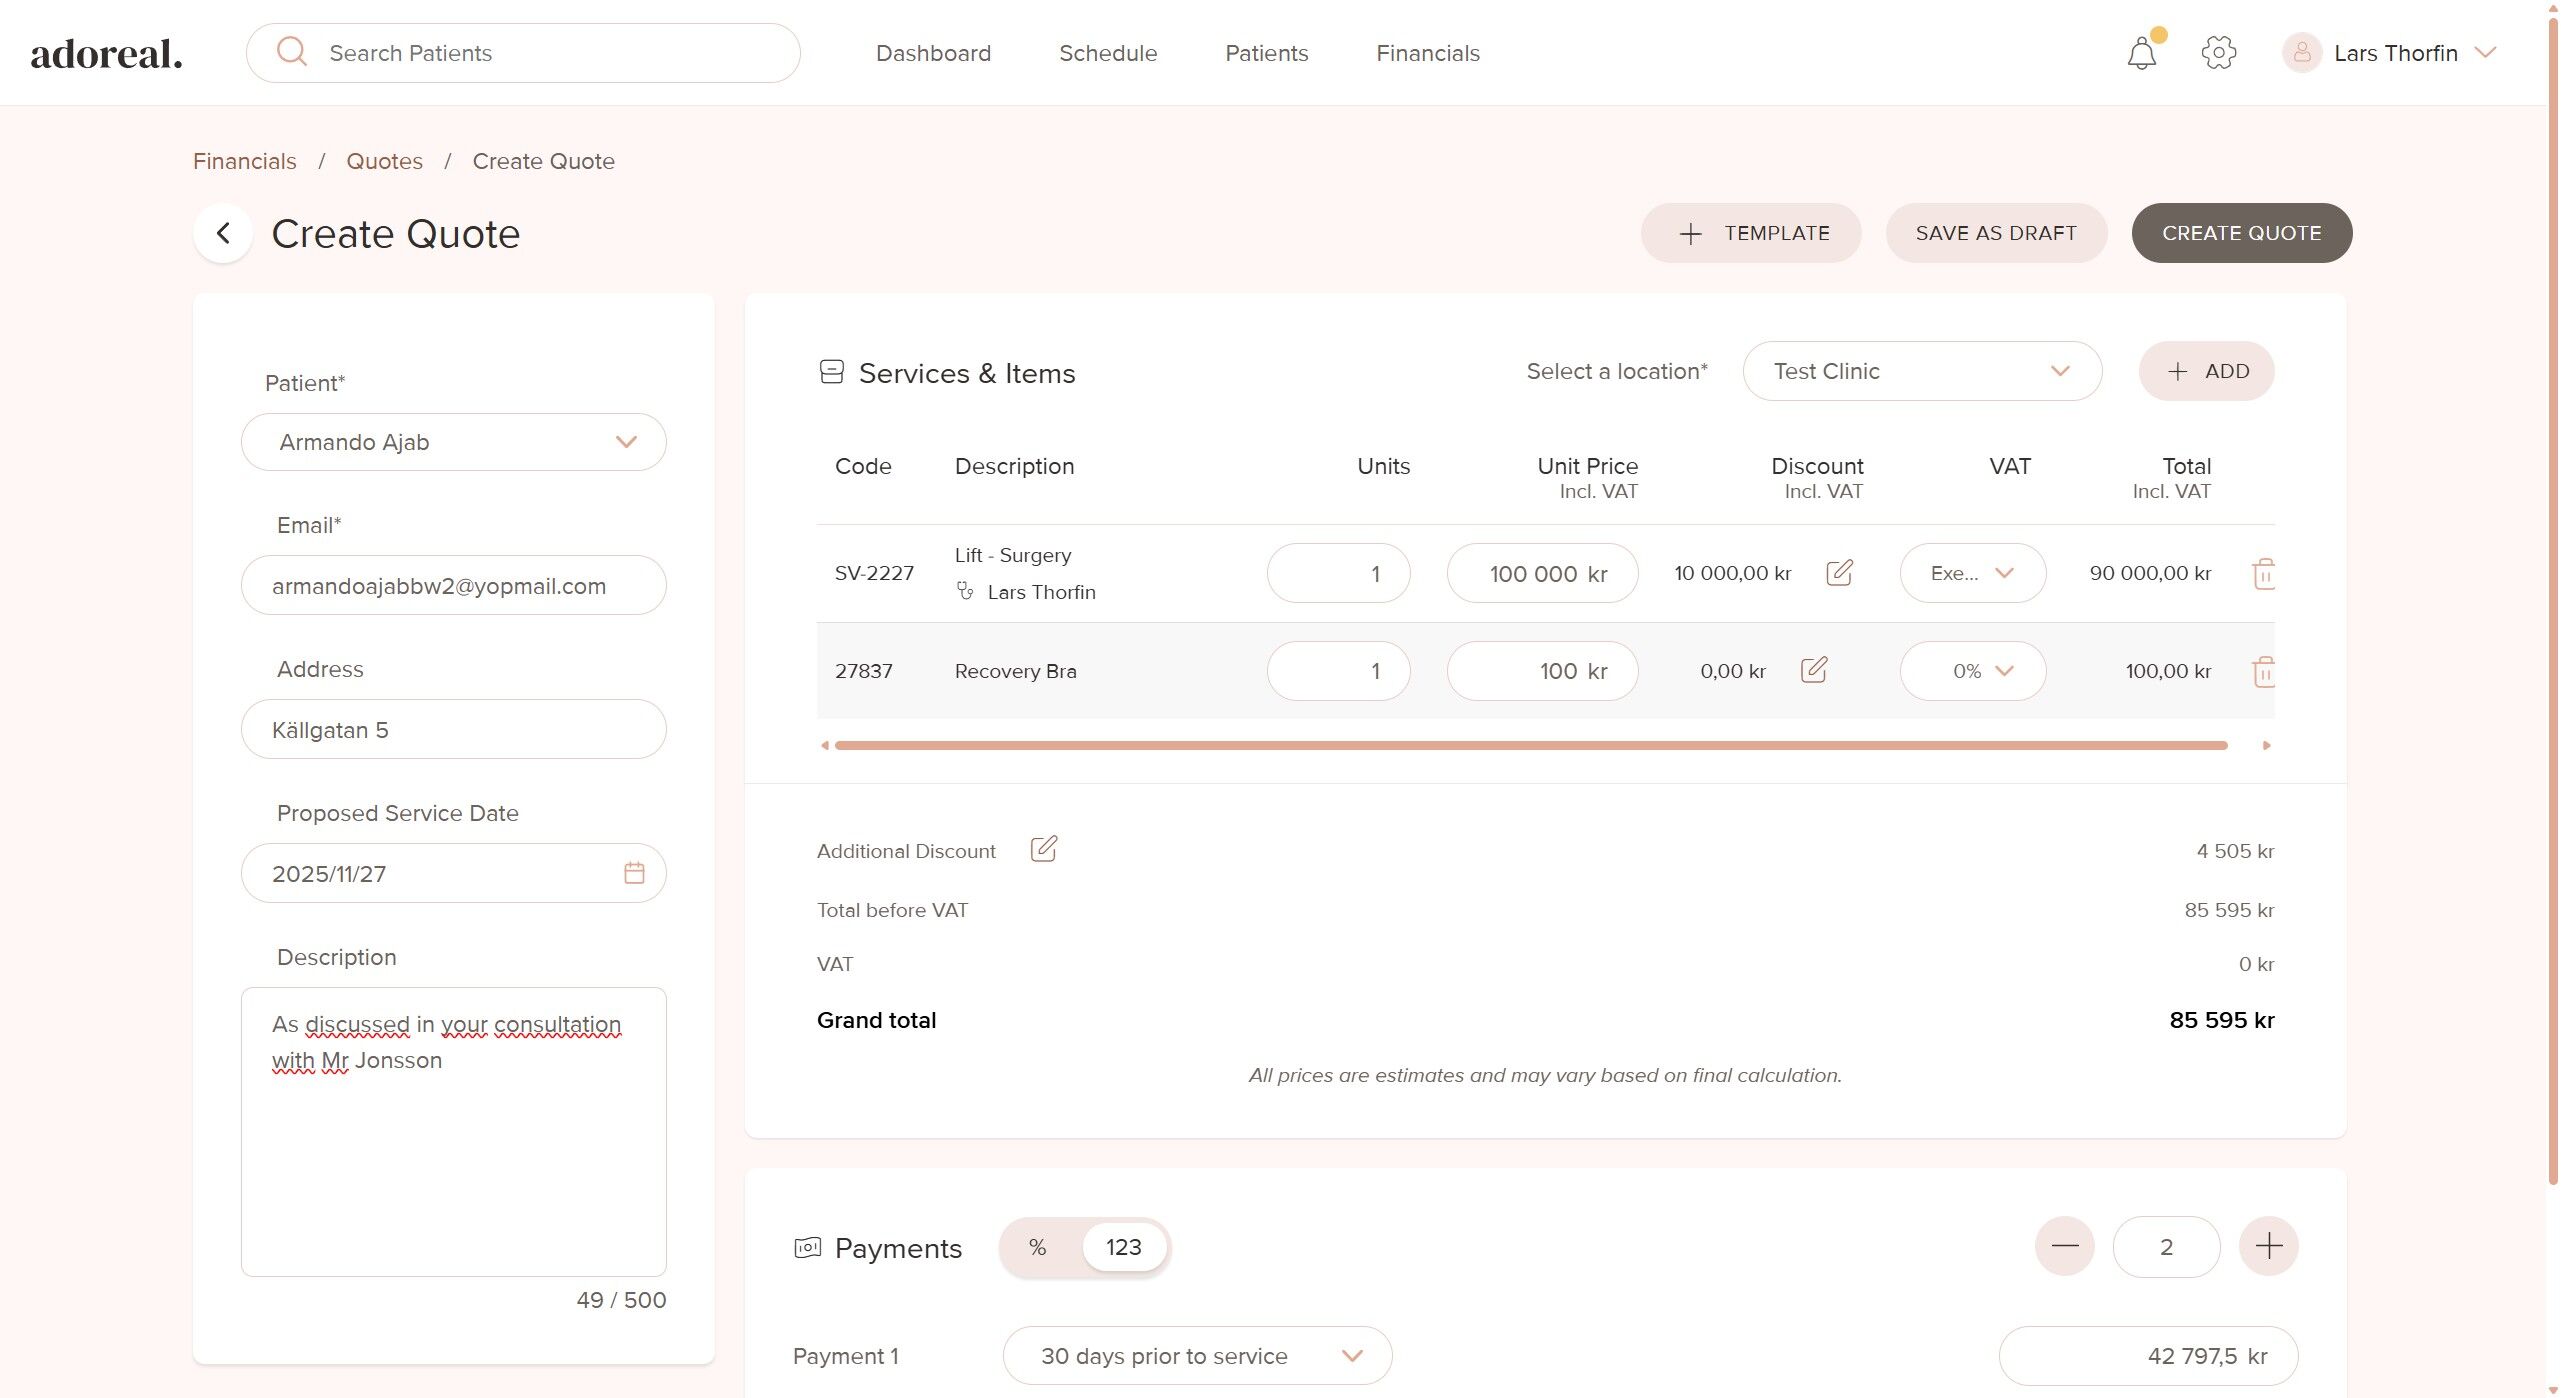This screenshot has height=1398, width=2561.
Task: Click SAVE AS DRAFT
Action: pos(1995,233)
